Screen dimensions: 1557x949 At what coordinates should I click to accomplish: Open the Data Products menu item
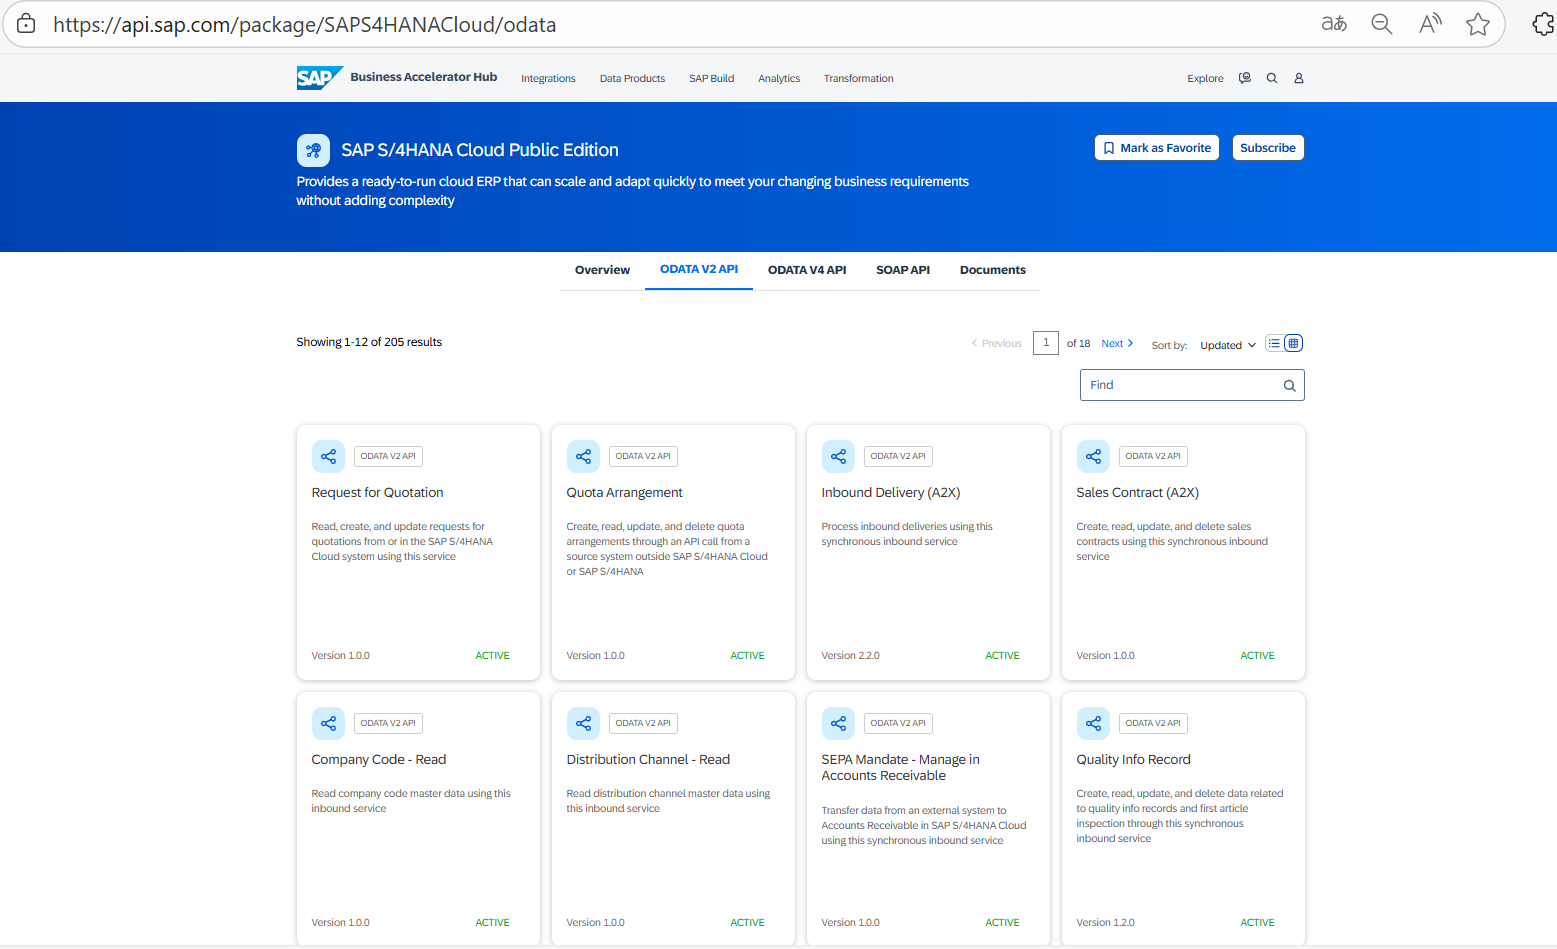click(631, 78)
